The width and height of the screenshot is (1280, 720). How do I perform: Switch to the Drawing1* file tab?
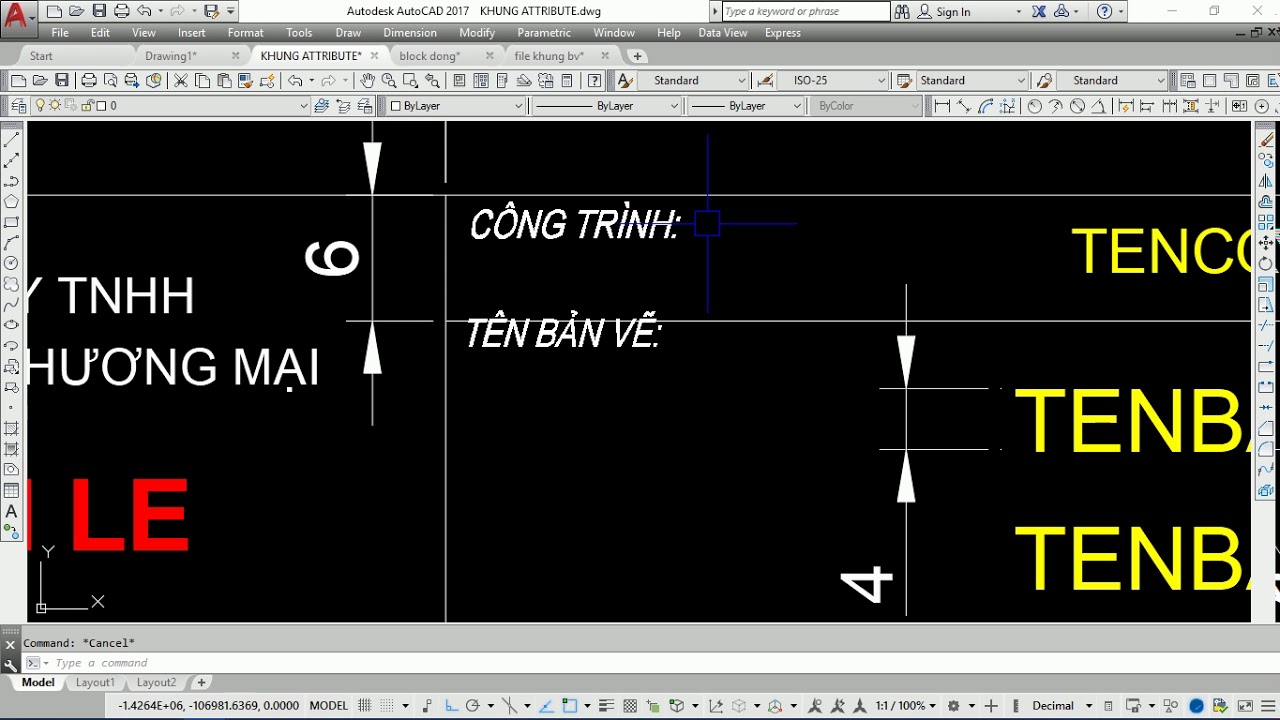tap(171, 56)
